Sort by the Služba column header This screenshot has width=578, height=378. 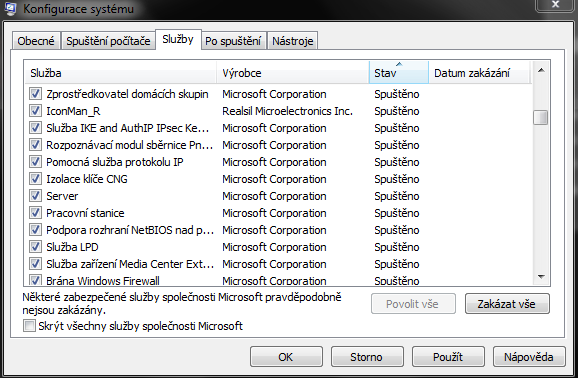point(121,73)
